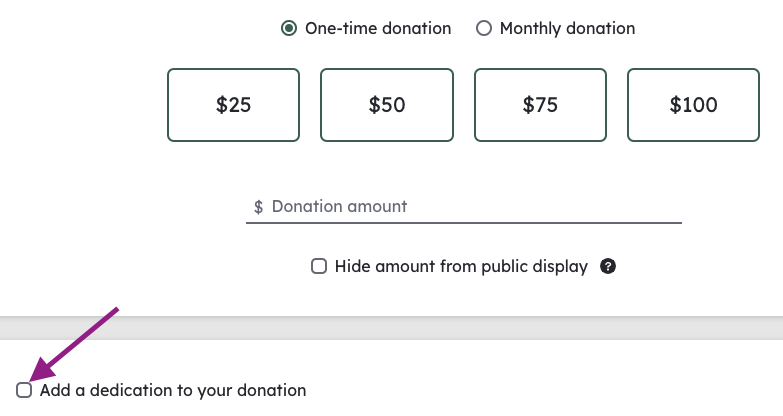The width and height of the screenshot is (783, 416).
Task: Click the dollar sign prefix in amount field
Action: tap(258, 207)
